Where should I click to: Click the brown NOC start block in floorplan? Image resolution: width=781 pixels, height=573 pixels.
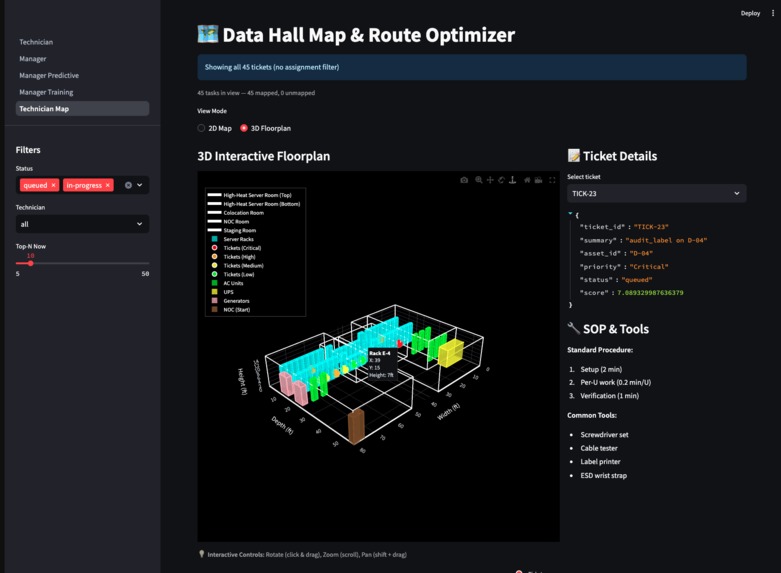click(x=356, y=426)
